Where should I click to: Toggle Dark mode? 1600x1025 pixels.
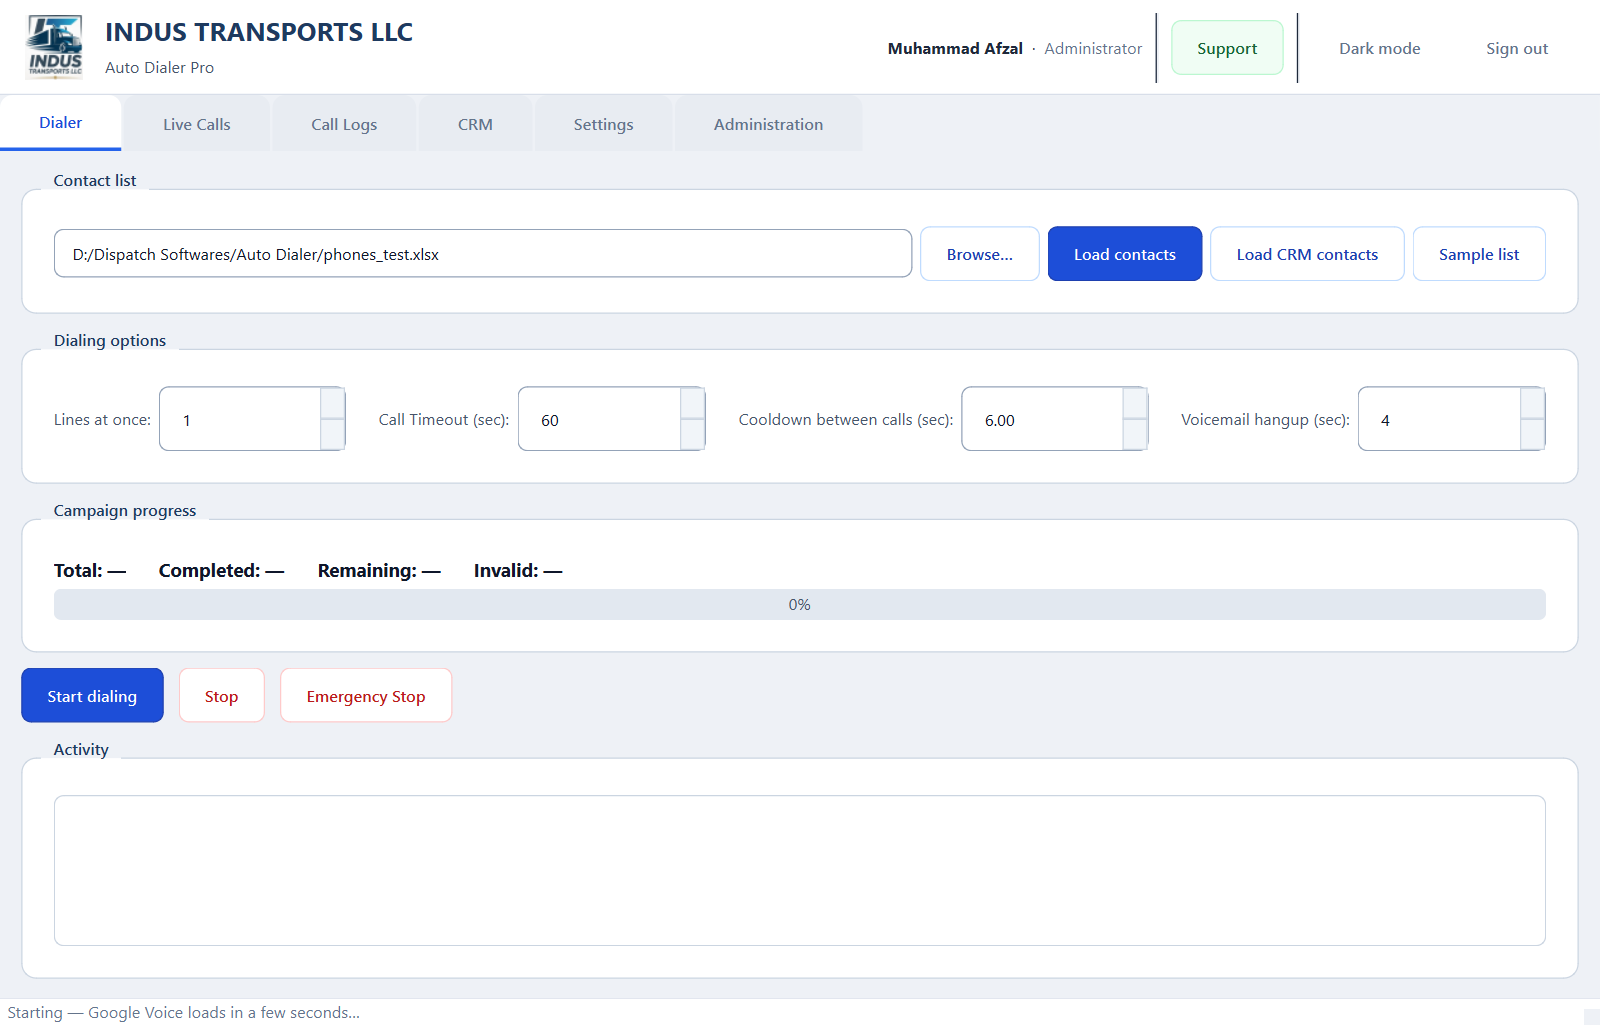click(1379, 48)
